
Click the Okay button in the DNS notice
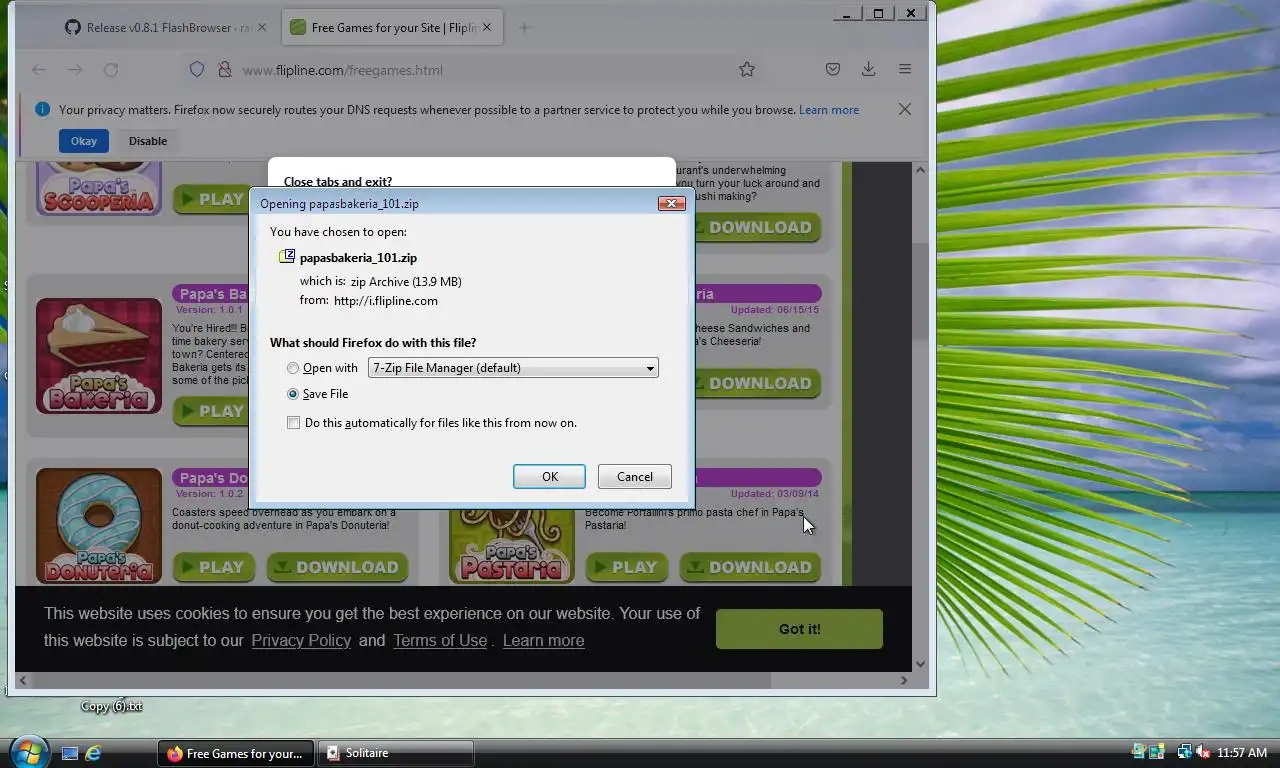pyautogui.click(x=84, y=141)
